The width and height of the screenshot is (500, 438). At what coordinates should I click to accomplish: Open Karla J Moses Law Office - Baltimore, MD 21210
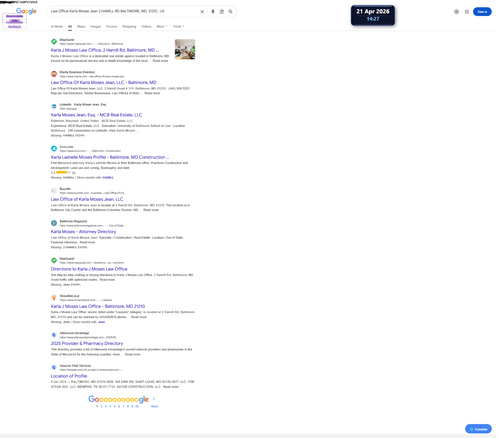click(98, 306)
